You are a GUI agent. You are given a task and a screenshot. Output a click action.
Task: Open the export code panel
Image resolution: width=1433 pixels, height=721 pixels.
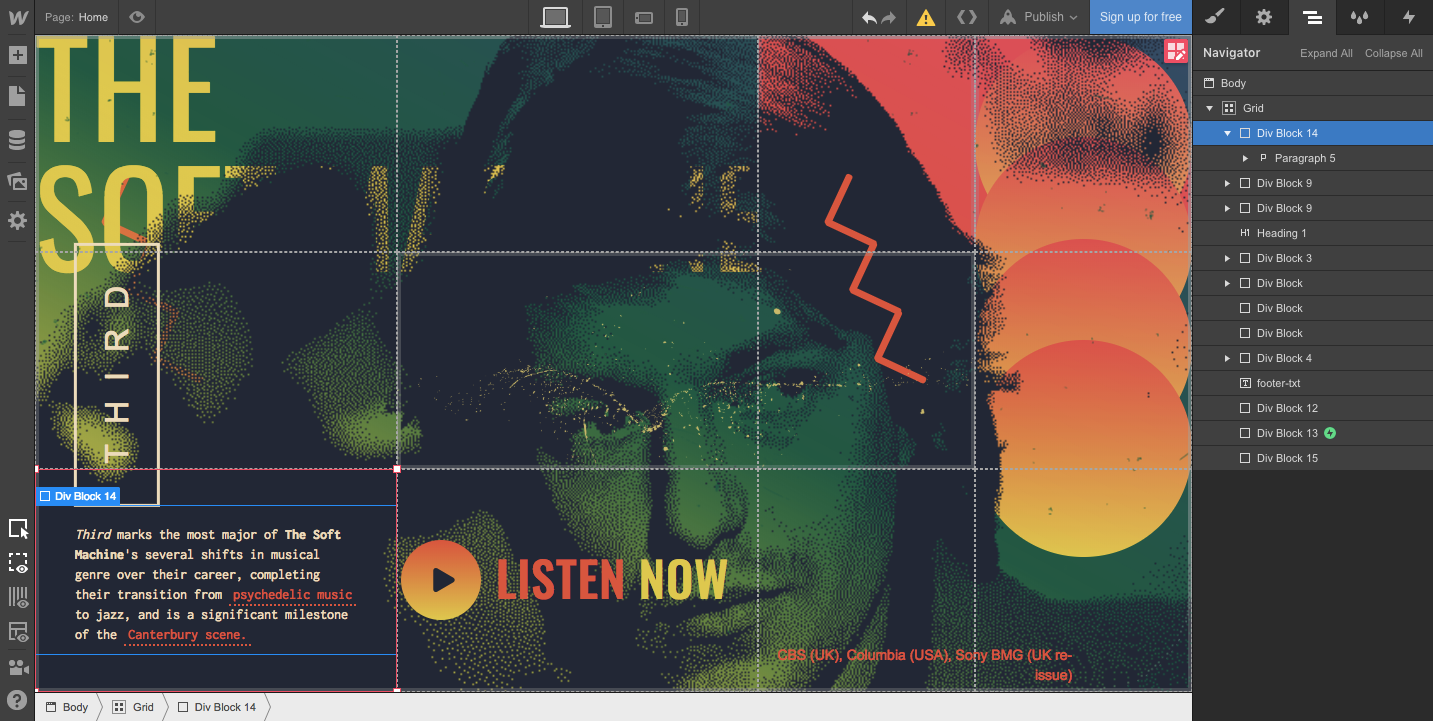coord(966,17)
